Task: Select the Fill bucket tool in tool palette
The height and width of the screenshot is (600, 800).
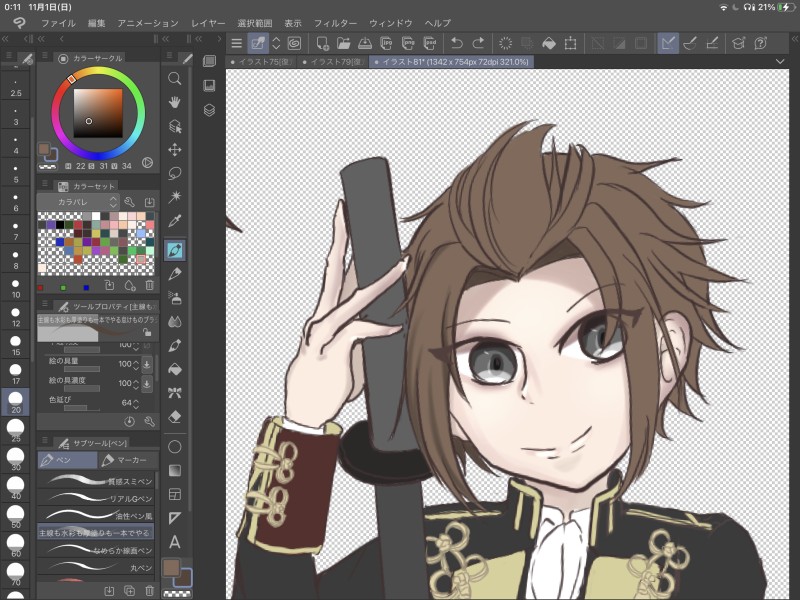Action: click(x=174, y=369)
